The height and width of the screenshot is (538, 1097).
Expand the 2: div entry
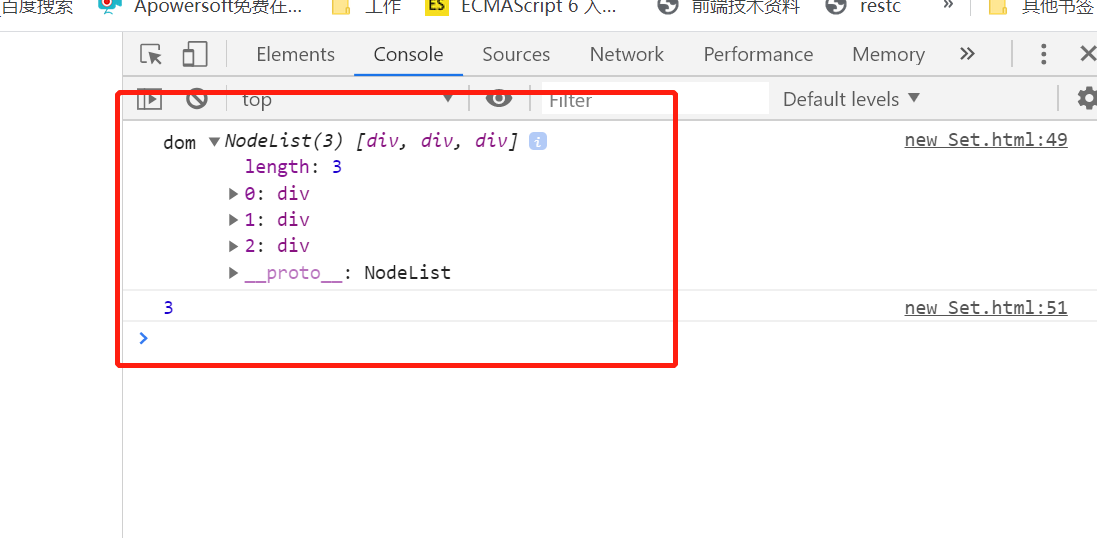click(x=234, y=246)
